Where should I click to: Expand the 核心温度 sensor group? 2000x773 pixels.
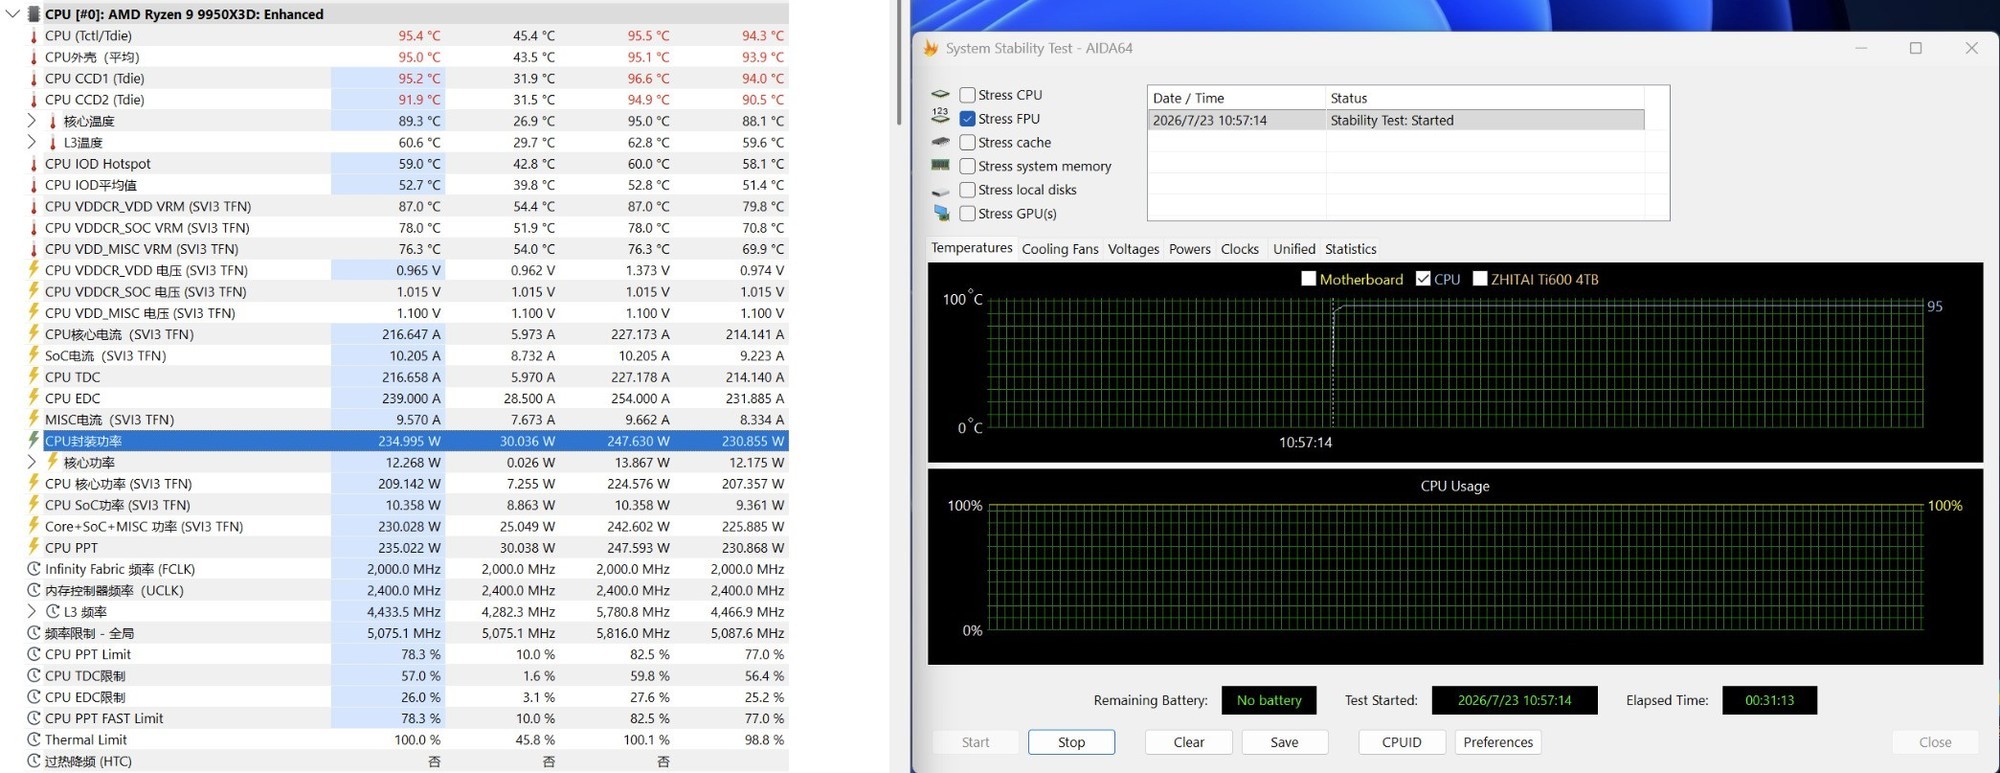click(31, 121)
